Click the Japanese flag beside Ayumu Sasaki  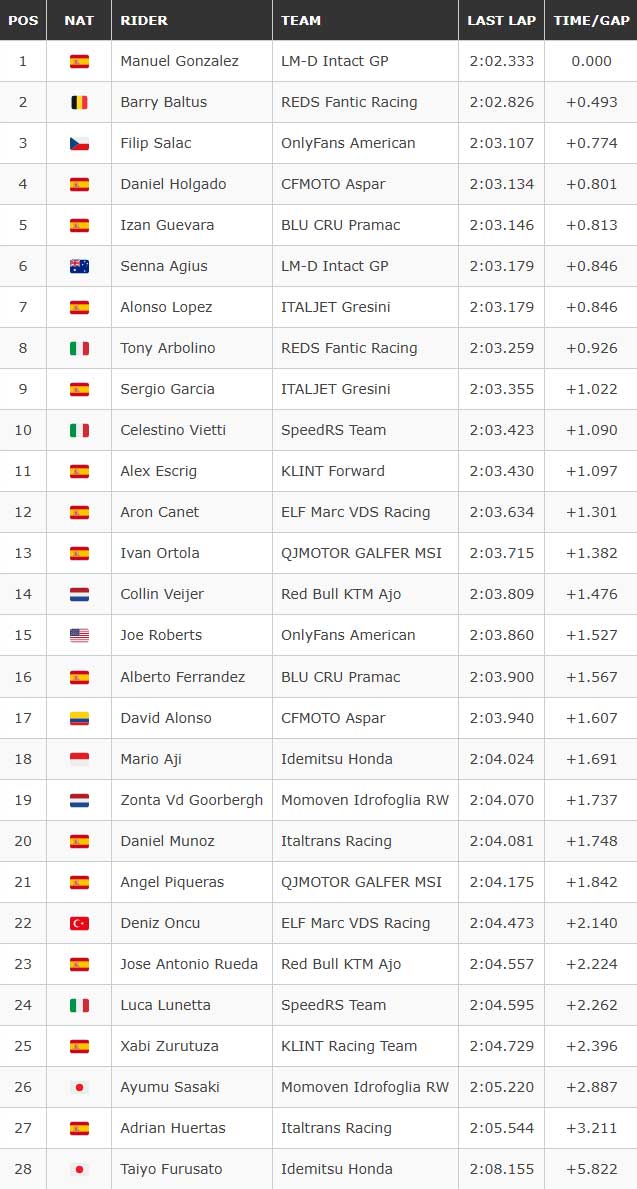79,1087
